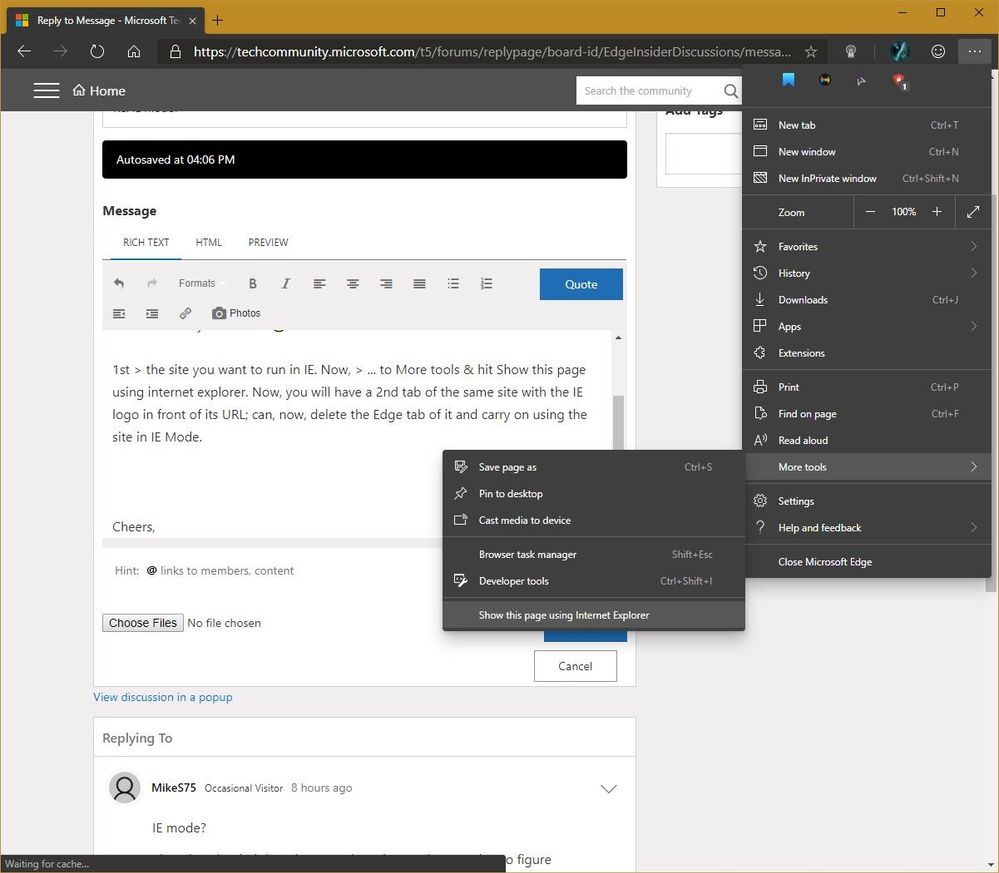Open View discussion in a popup link

162,697
